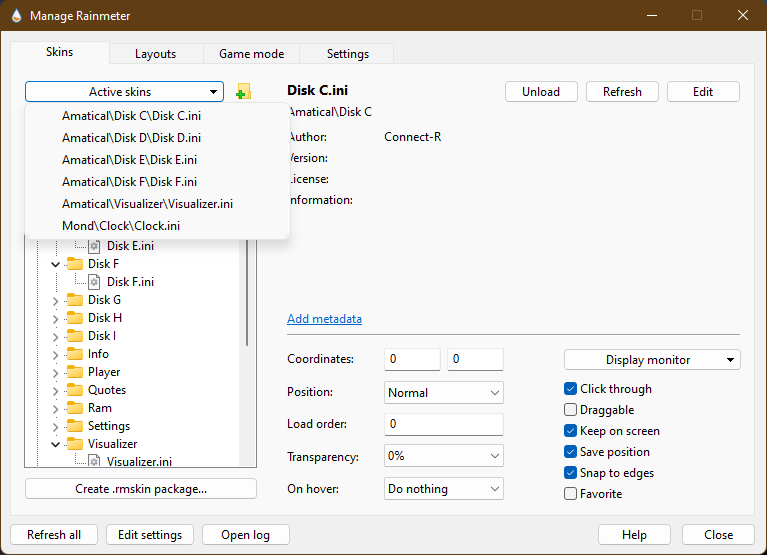Select the Visualizer.ini file icon
The width and height of the screenshot is (767, 555).
(94, 462)
